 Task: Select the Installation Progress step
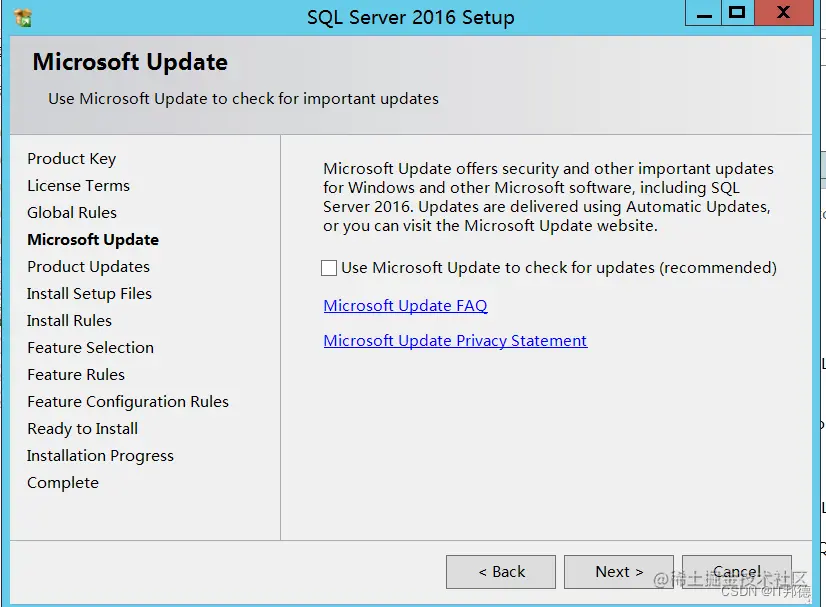click(x=101, y=456)
